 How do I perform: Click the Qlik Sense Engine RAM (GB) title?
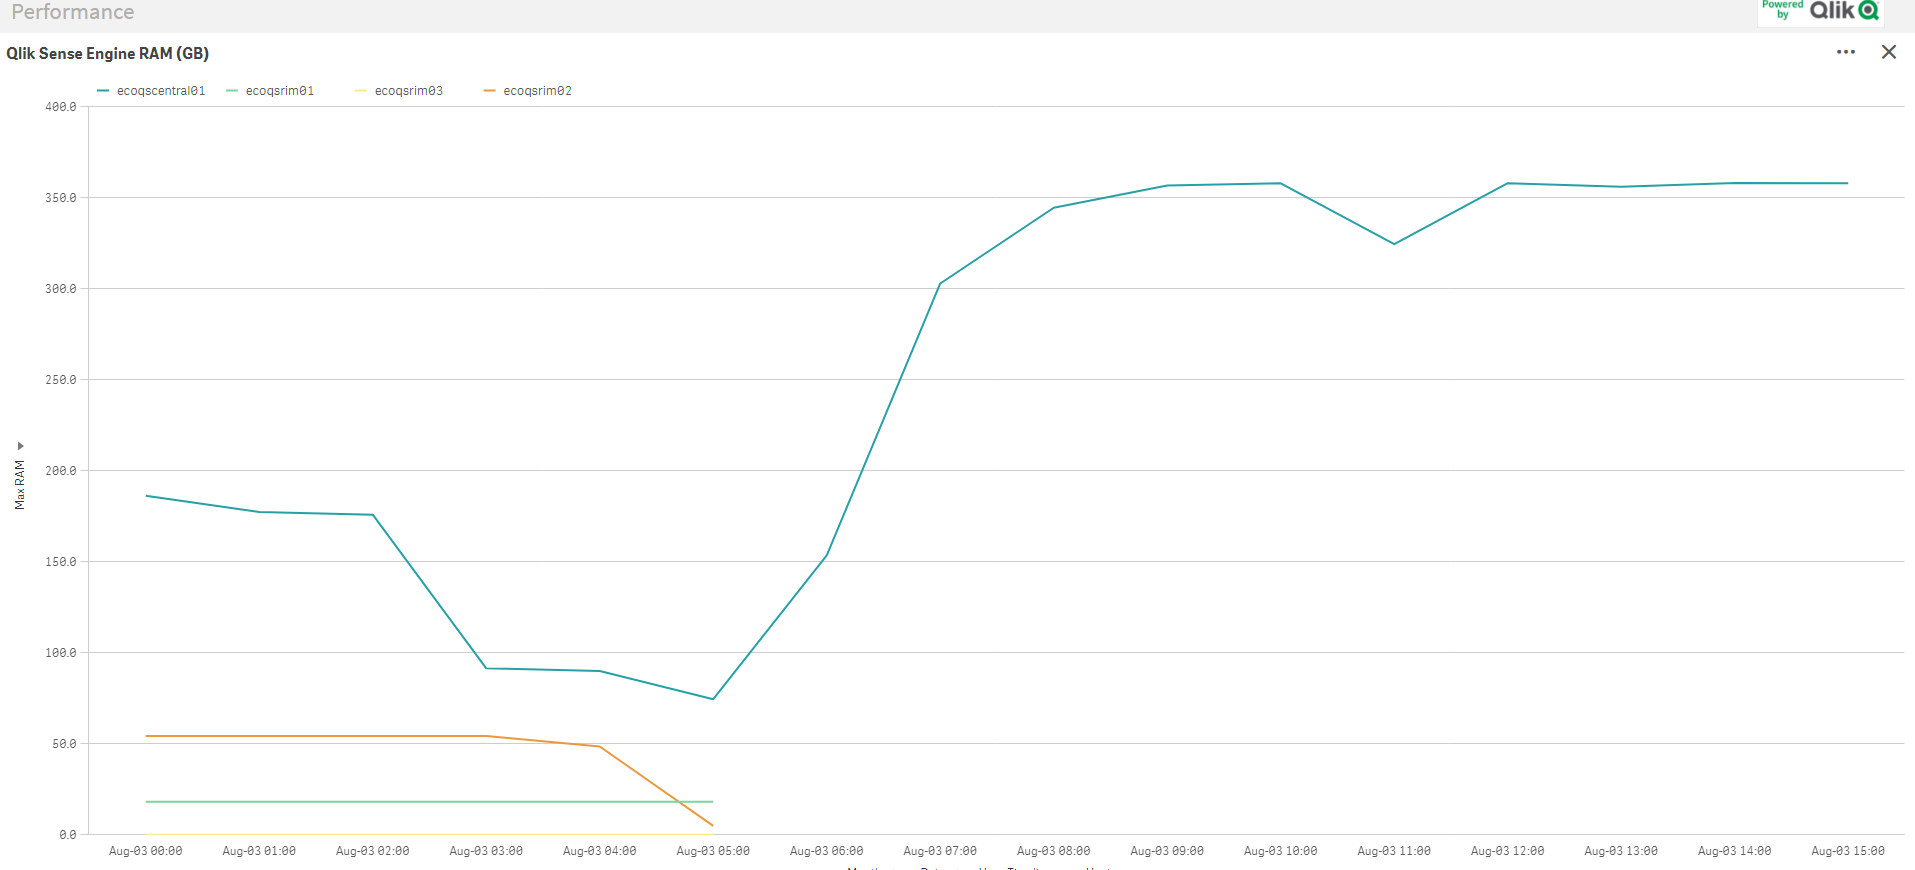click(108, 53)
